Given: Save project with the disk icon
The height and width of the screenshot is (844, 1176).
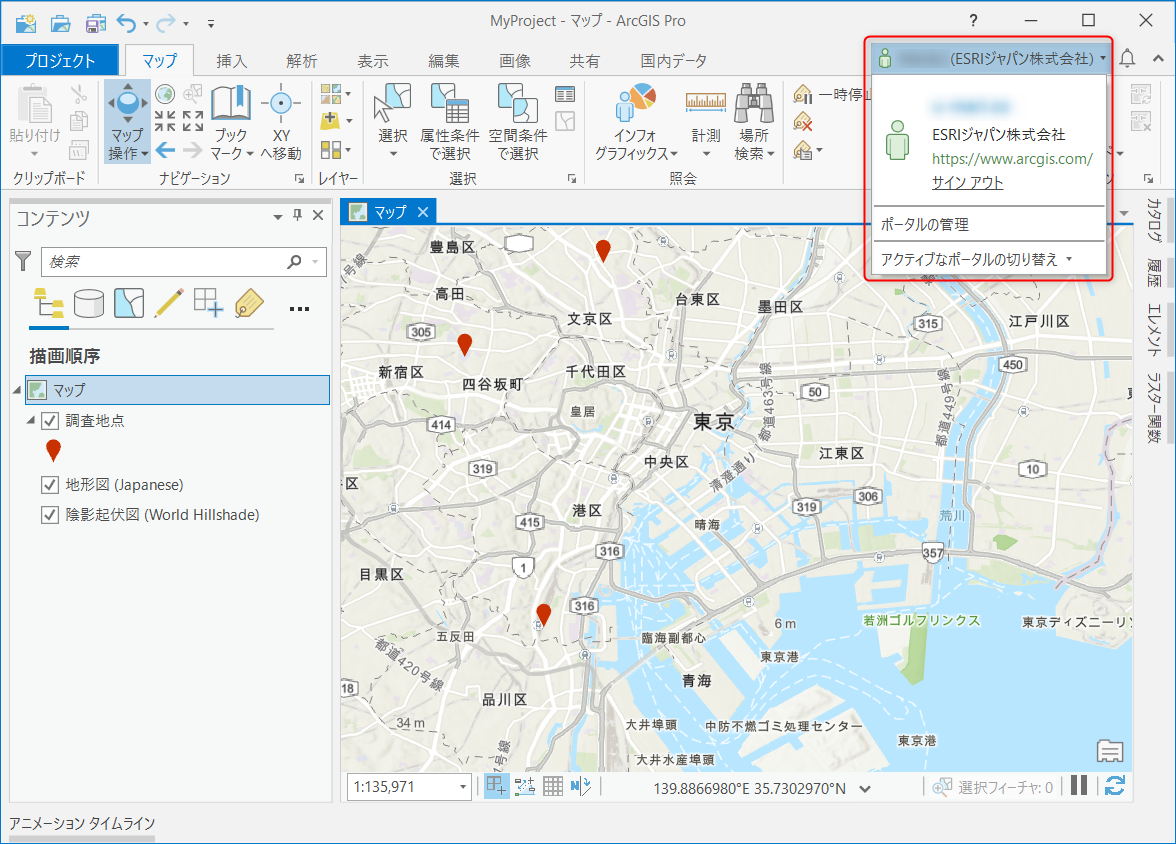Looking at the screenshot, I should 95,23.
